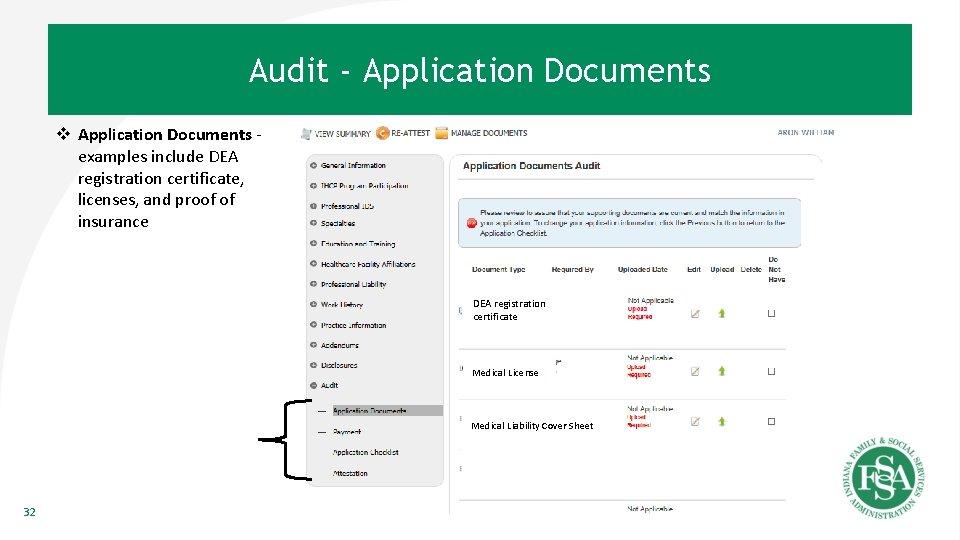Click the slide number 32
Viewport: 960px width, 540px height.
tap(29, 512)
